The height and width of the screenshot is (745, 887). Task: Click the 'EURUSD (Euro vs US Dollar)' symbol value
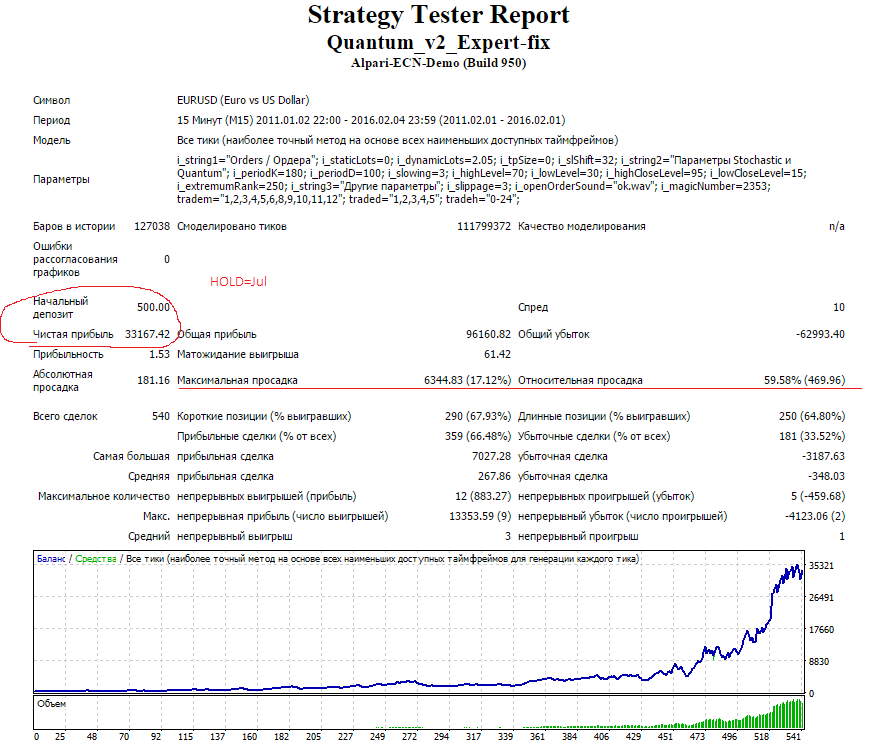pos(243,100)
